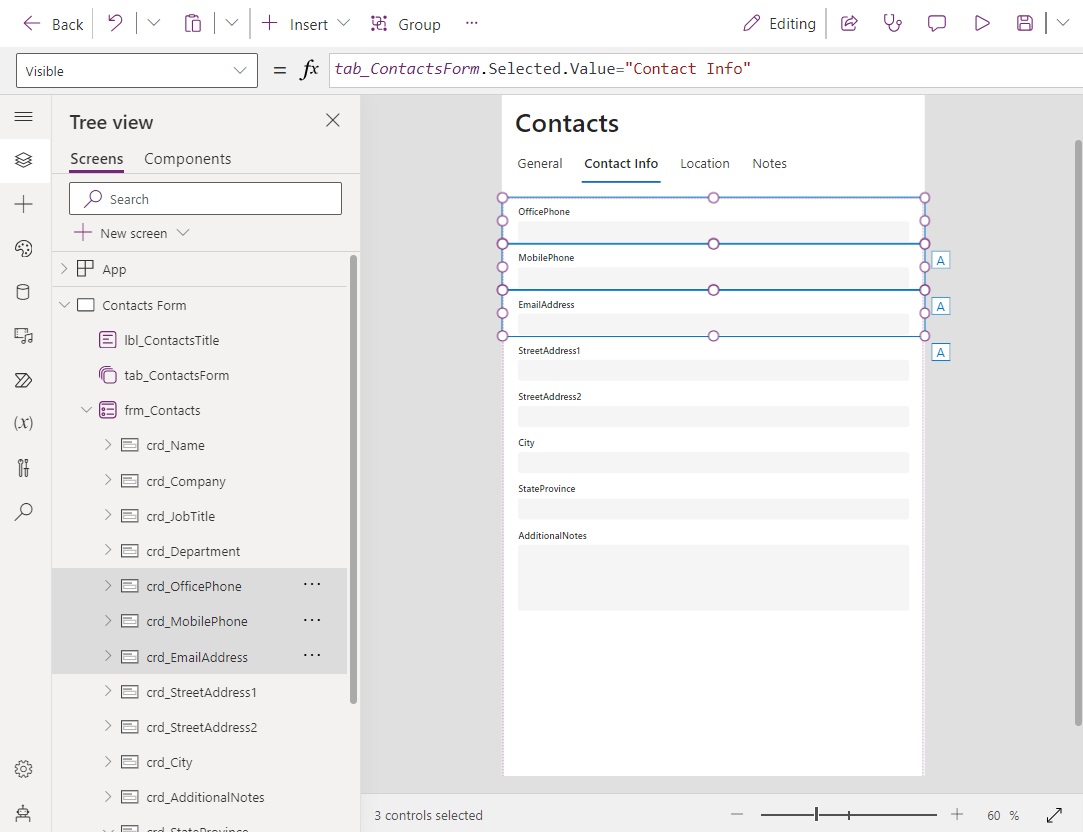The width and height of the screenshot is (1083, 832).
Task: Go Back using the Back button
Action: 52,23
